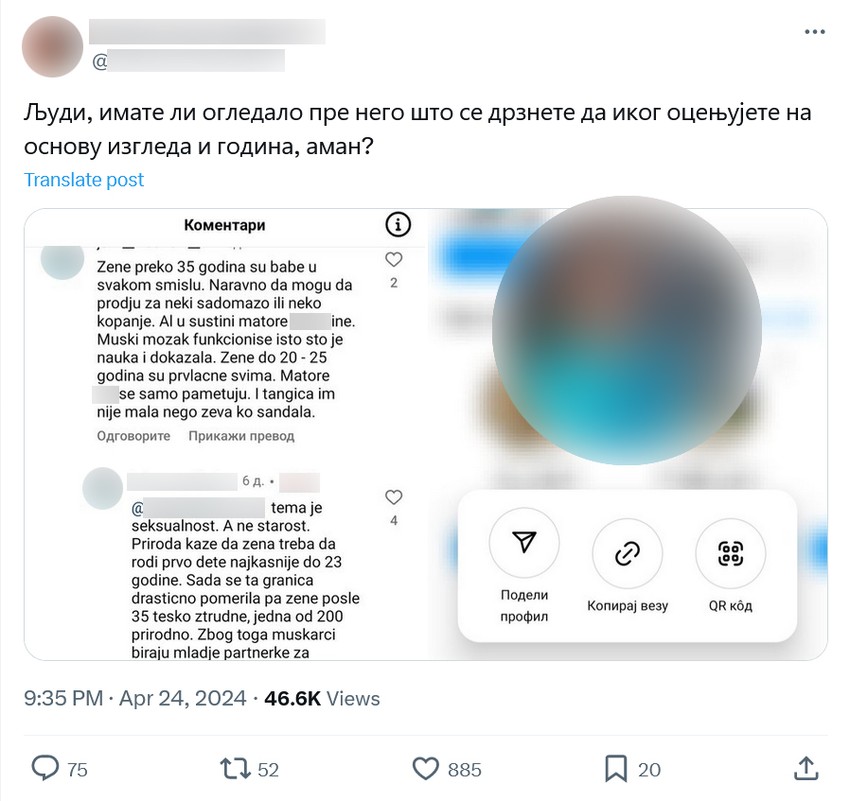Click Прикажи превод under the comment
The width and height of the screenshot is (850, 801).
241,436
